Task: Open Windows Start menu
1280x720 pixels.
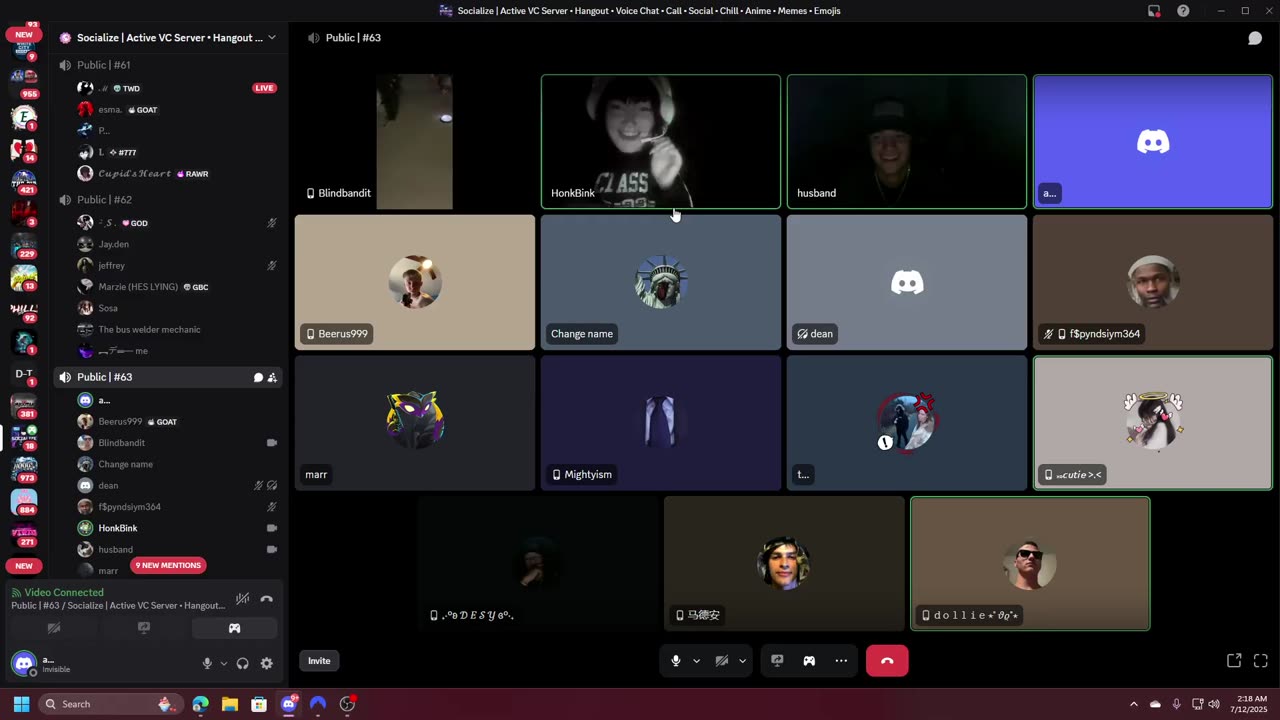Action: tap(21, 704)
